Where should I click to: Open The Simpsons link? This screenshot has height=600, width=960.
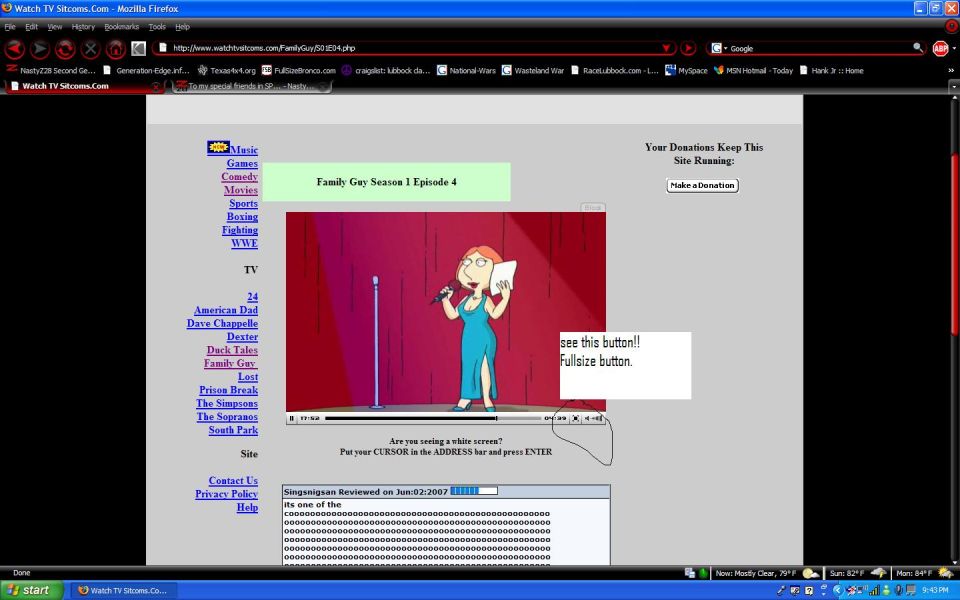coord(227,403)
